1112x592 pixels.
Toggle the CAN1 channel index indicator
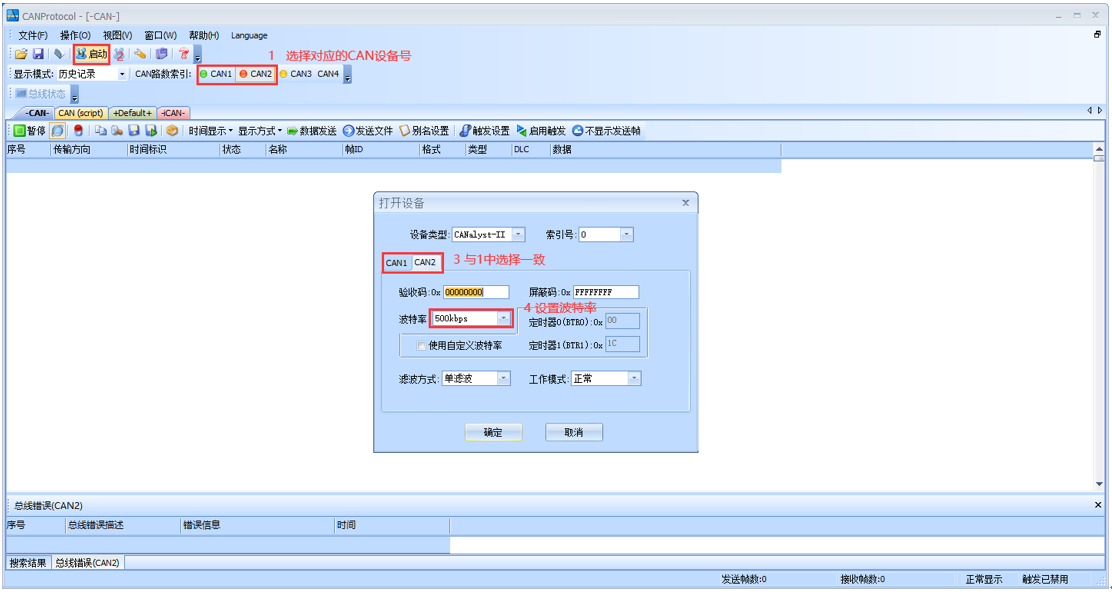(x=216, y=74)
